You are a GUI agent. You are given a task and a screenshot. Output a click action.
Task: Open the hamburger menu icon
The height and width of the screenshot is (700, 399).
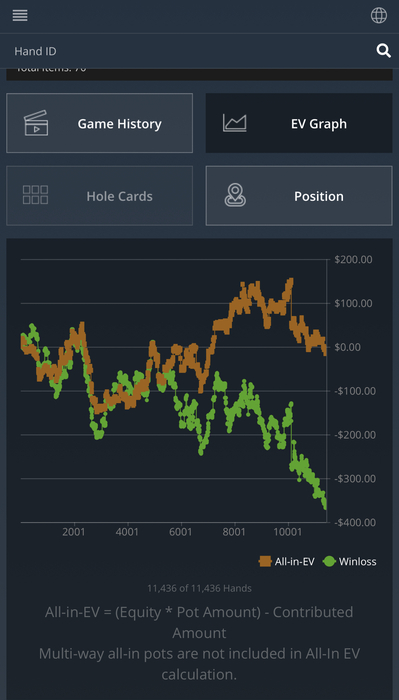click(x=20, y=16)
